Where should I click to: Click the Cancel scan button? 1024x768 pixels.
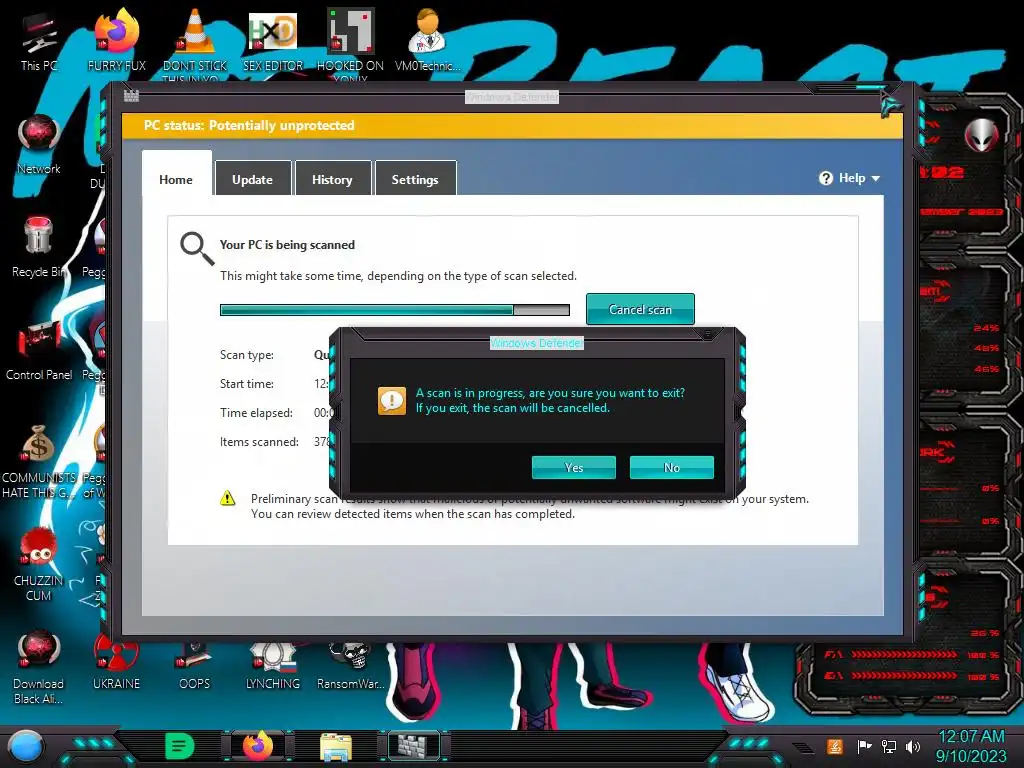[640, 310]
